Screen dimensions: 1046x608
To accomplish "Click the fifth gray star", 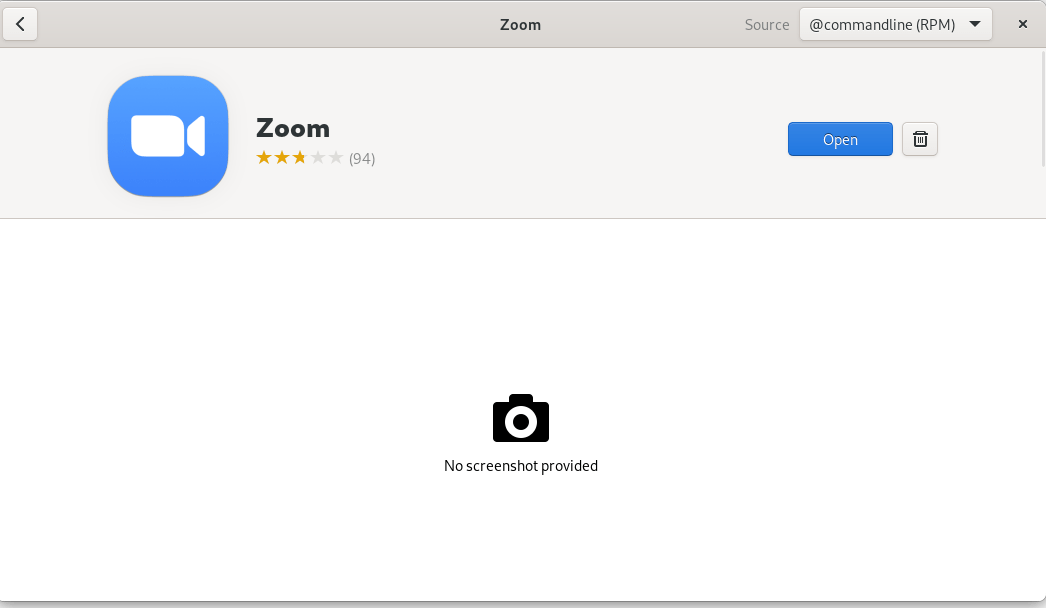I will pos(335,157).
